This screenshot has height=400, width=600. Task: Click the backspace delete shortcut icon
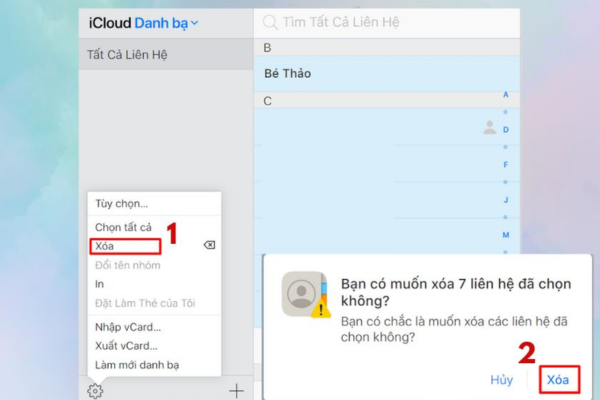tap(209, 245)
